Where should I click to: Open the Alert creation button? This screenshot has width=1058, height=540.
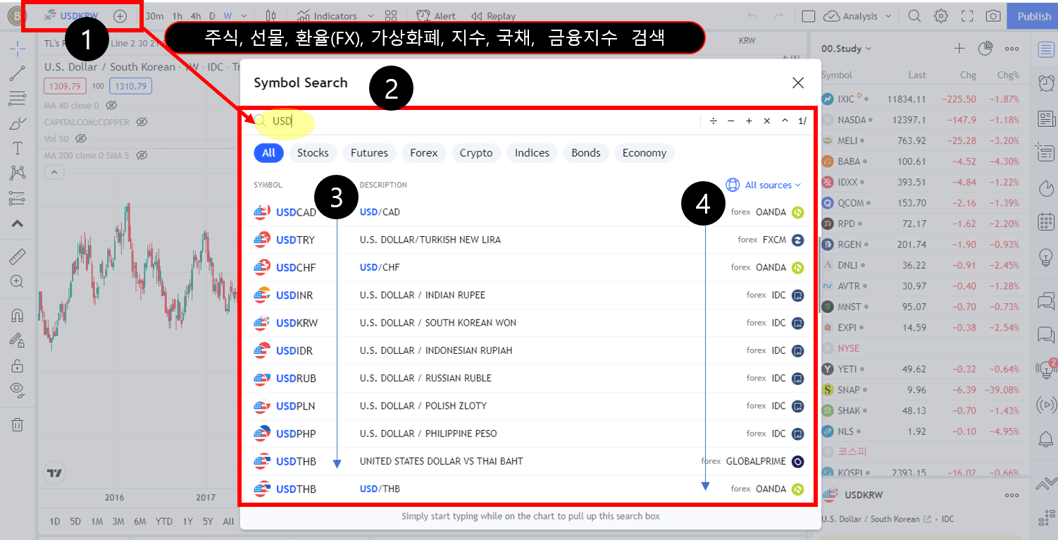point(435,16)
